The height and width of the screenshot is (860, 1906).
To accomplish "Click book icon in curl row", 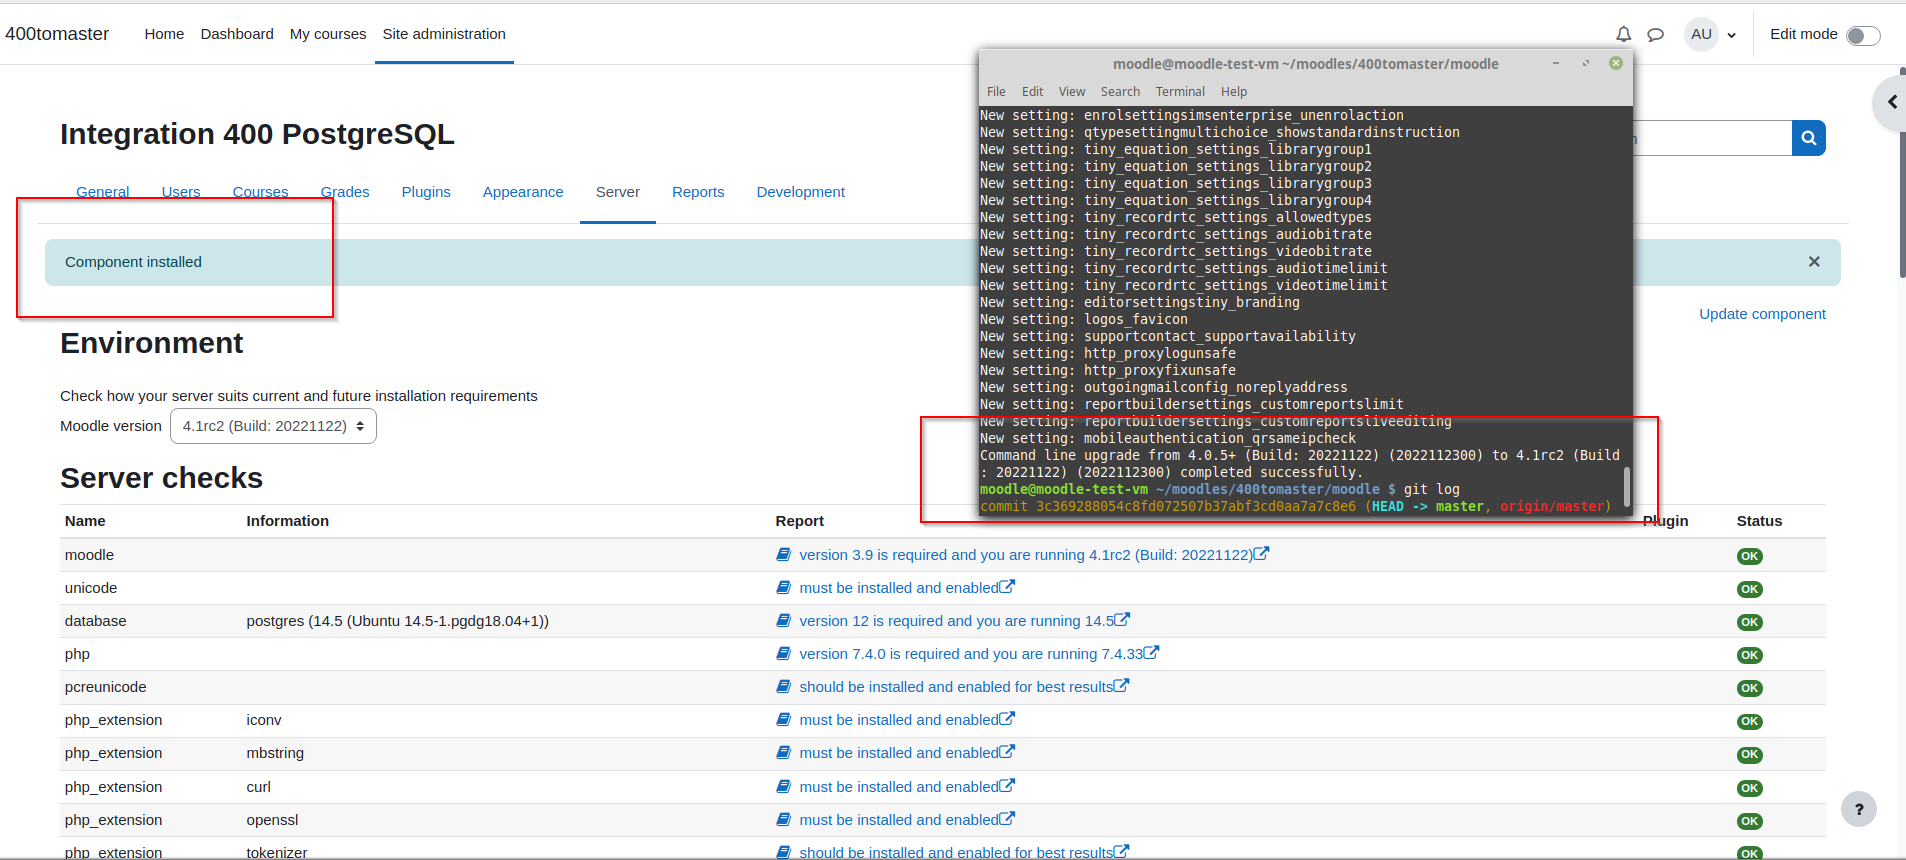I will pyautogui.click(x=784, y=786).
